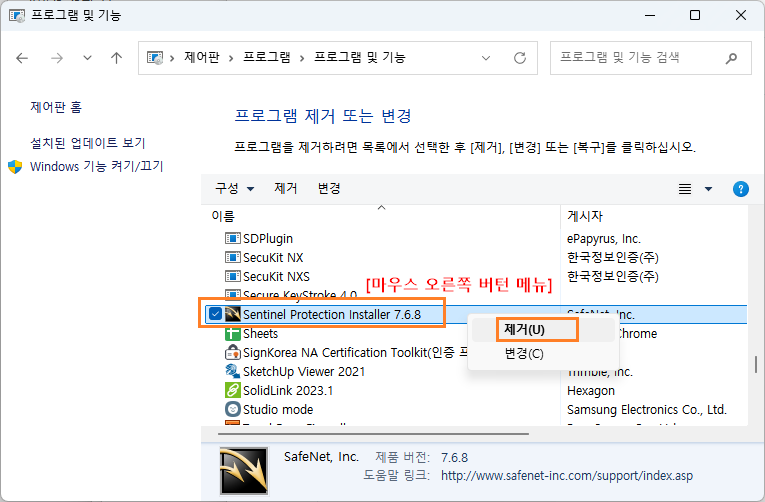Choose 변경(C) in context menu
Image resolution: width=765 pixels, height=502 pixels.
coord(524,353)
